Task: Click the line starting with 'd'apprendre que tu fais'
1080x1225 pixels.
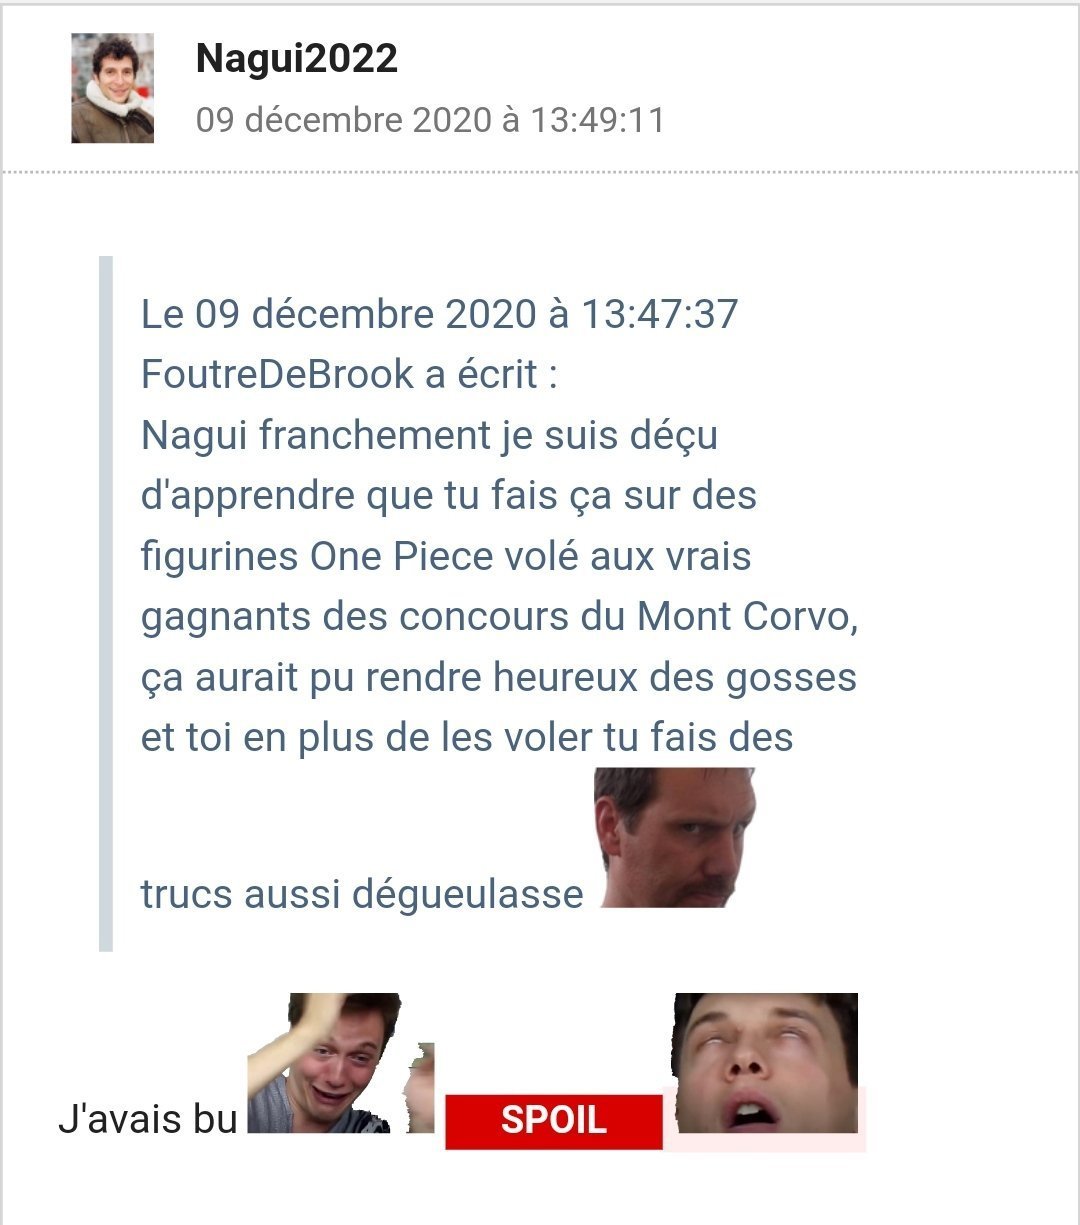Action: pyautogui.click(x=449, y=495)
